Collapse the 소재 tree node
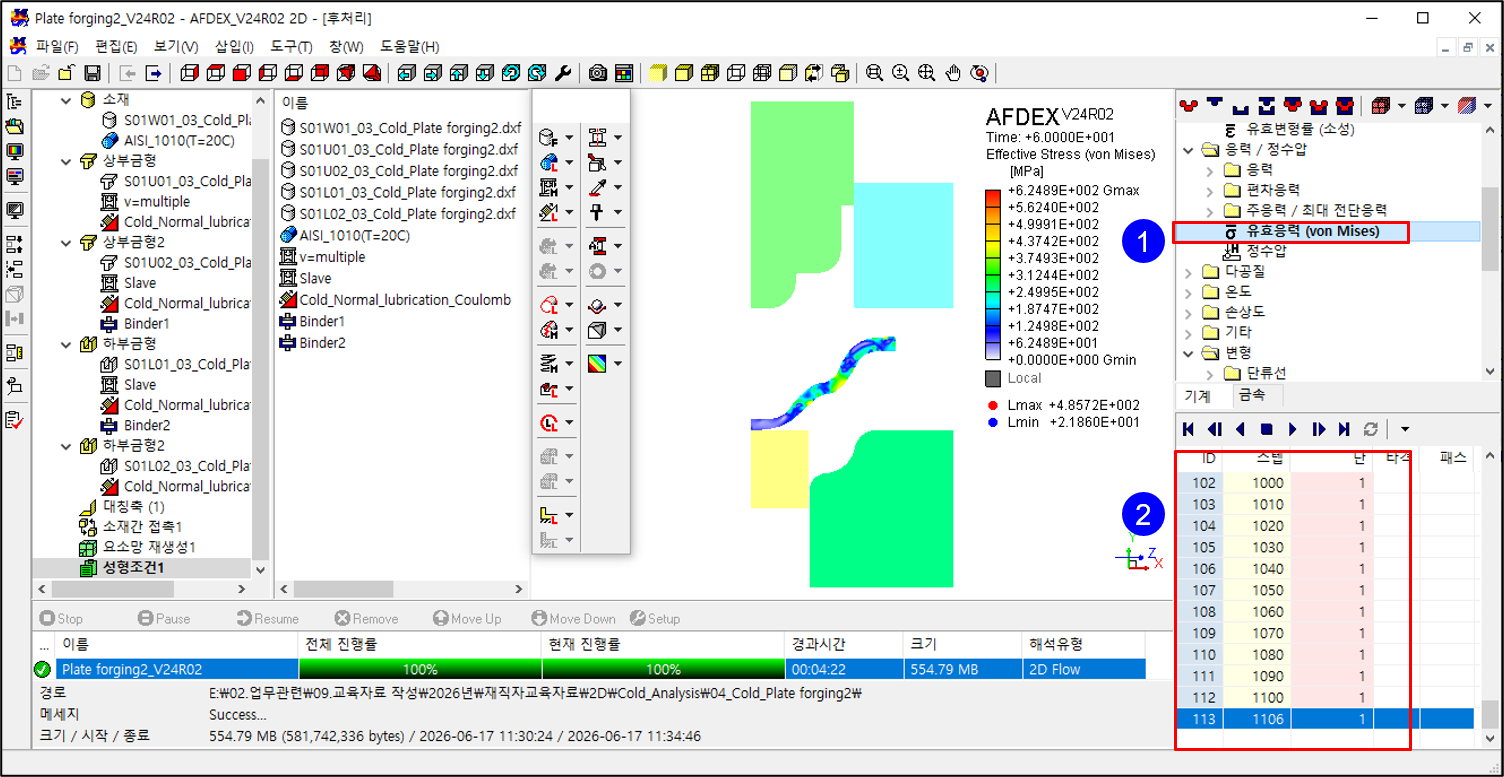This screenshot has width=1504, height=777. click(67, 99)
